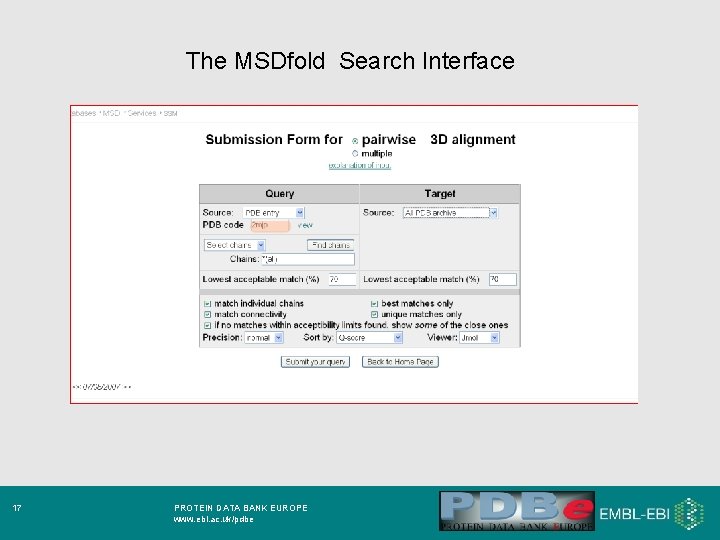Click the MSD breadcrumb link
The height and width of the screenshot is (540, 720).
click(x=111, y=113)
